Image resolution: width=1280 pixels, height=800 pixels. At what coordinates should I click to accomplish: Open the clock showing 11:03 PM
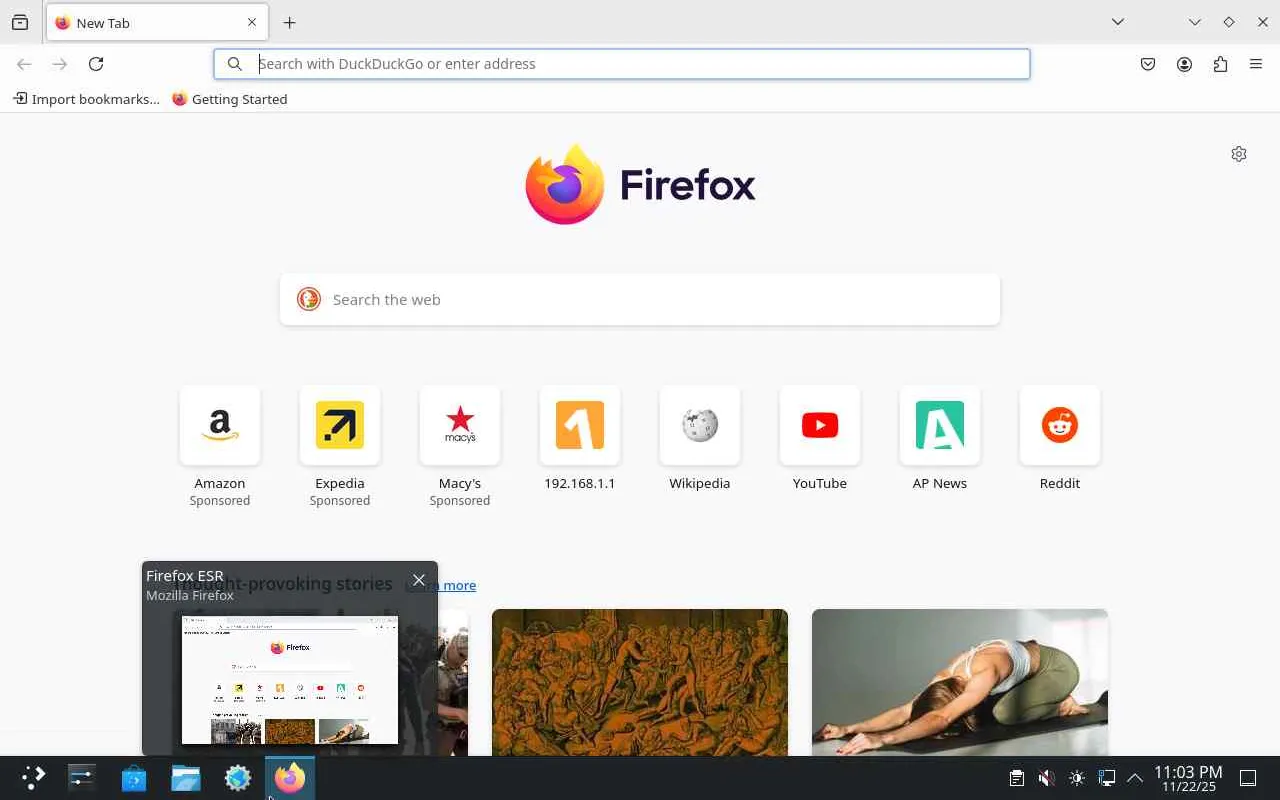pos(1188,778)
